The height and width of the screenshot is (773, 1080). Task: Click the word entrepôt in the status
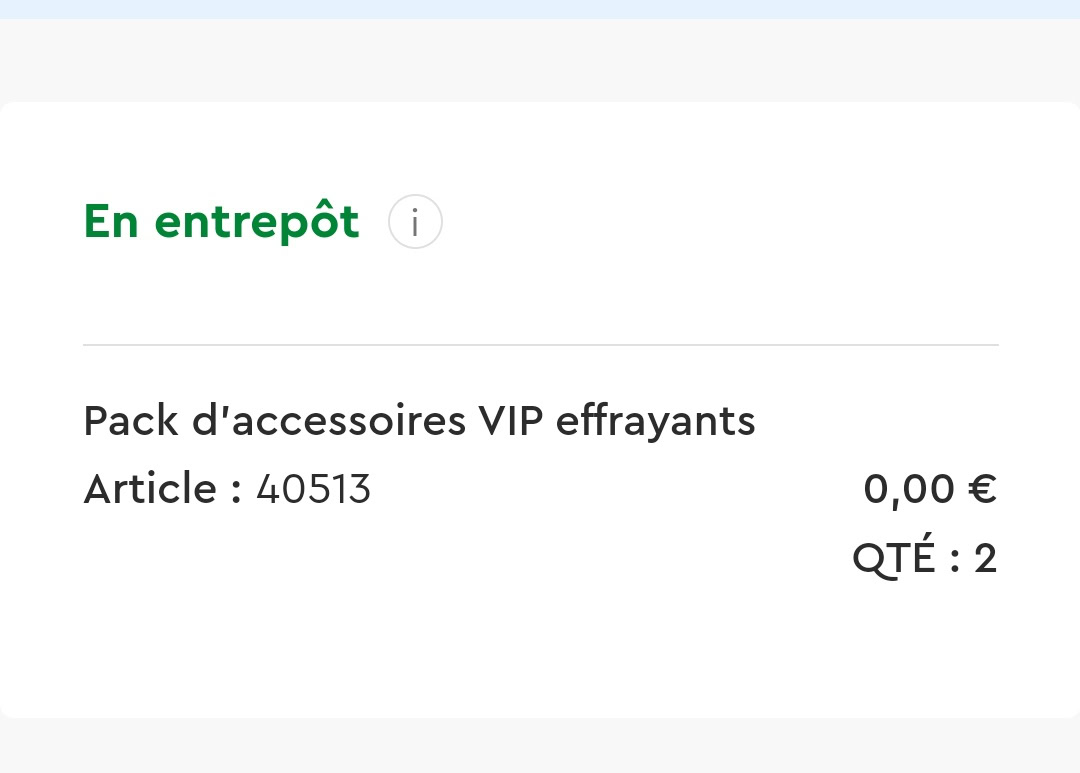(257, 222)
